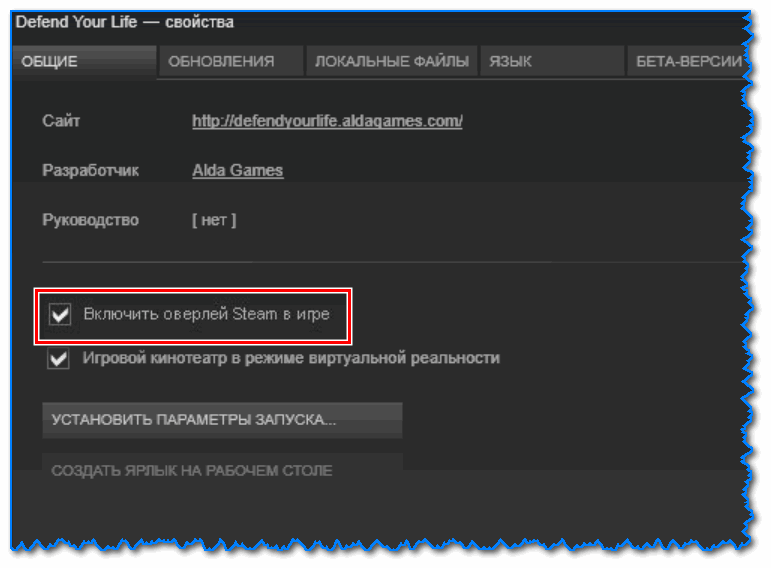Open the ОБНОВЛЕНИЯ tab
The image size is (771, 568).
coord(231,61)
